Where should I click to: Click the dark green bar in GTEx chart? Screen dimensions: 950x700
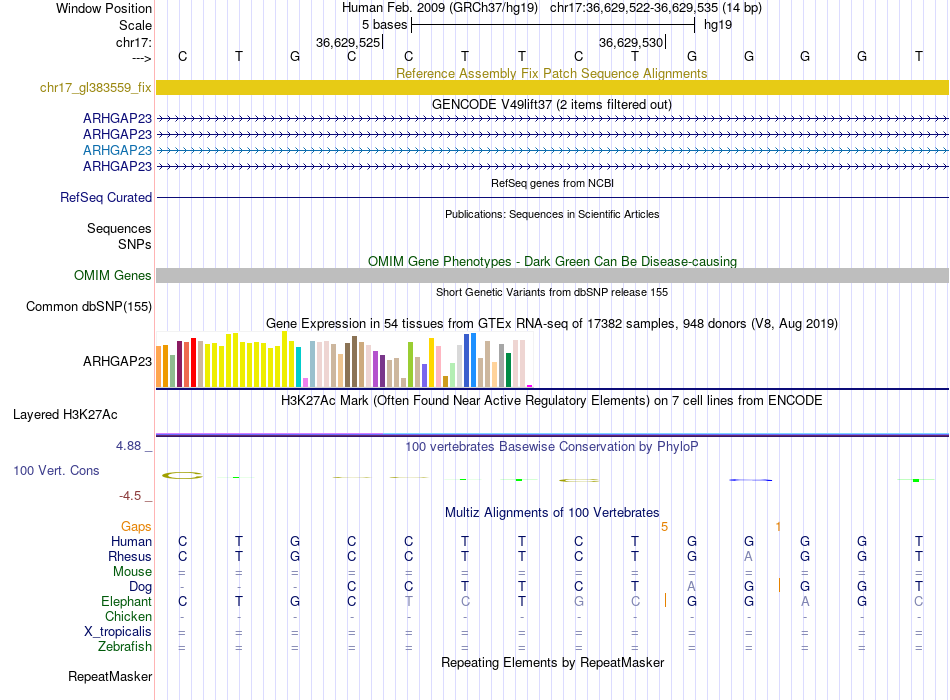point(508,370)
